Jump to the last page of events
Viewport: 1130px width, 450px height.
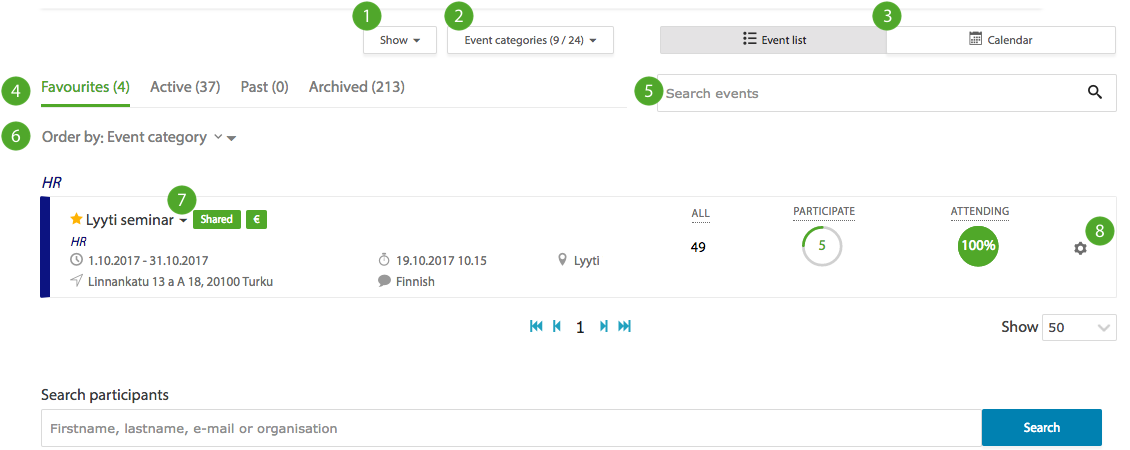tap(625, 327)
